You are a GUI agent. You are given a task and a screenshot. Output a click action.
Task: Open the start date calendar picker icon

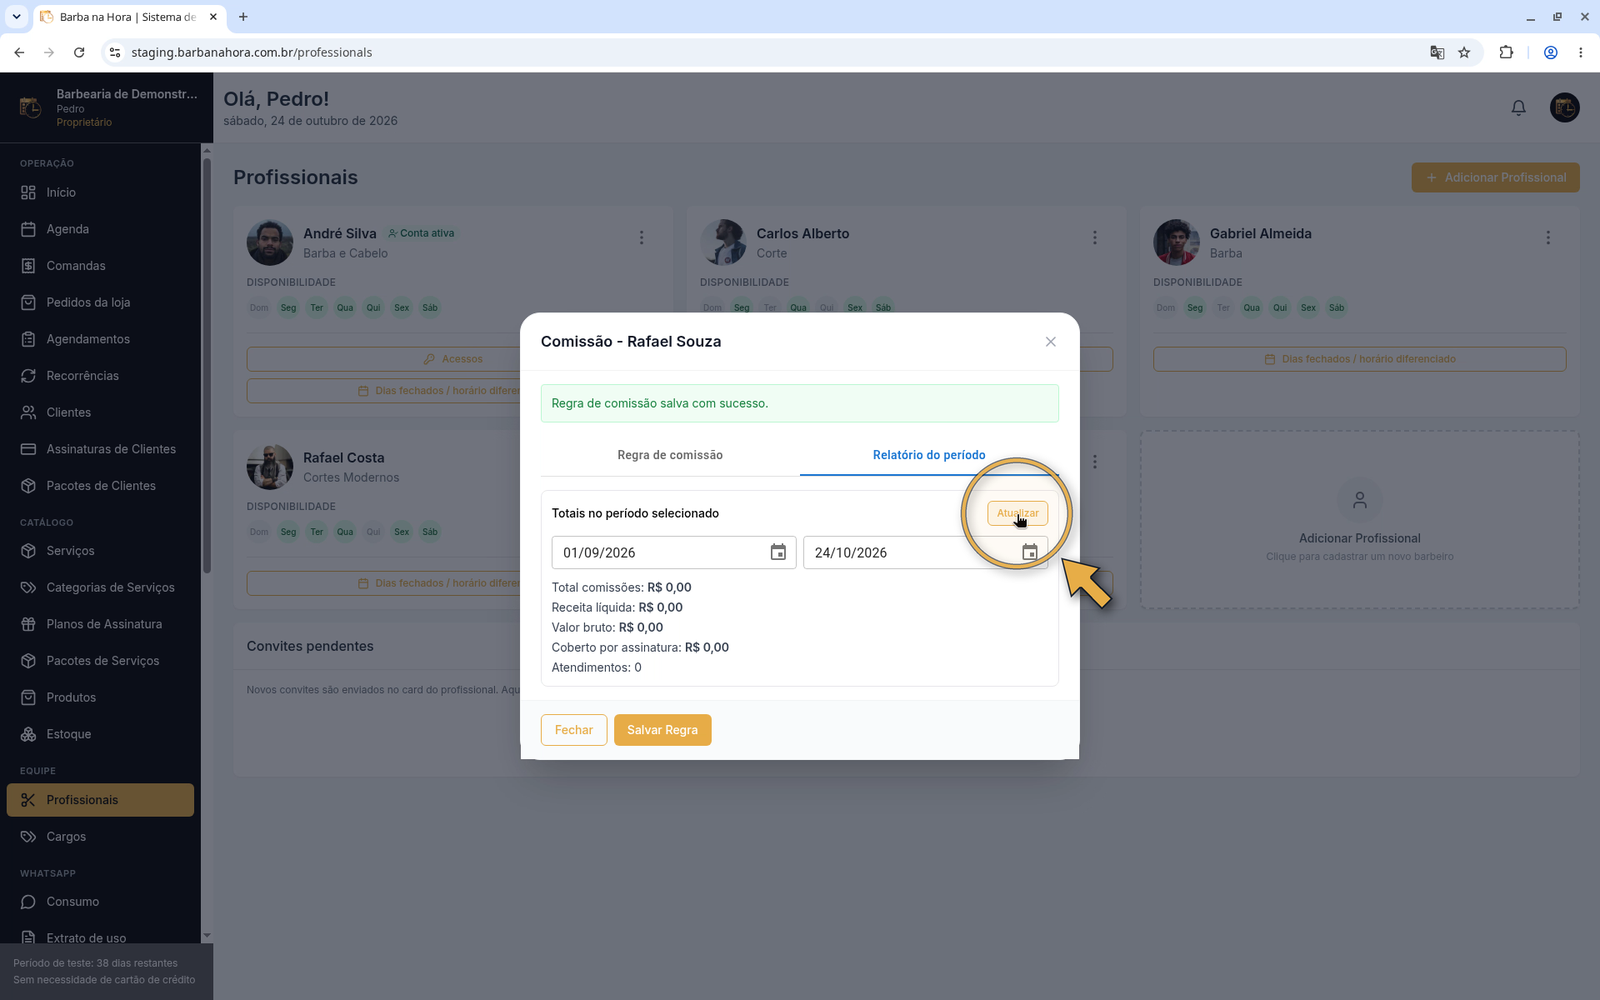pos(778,552)
